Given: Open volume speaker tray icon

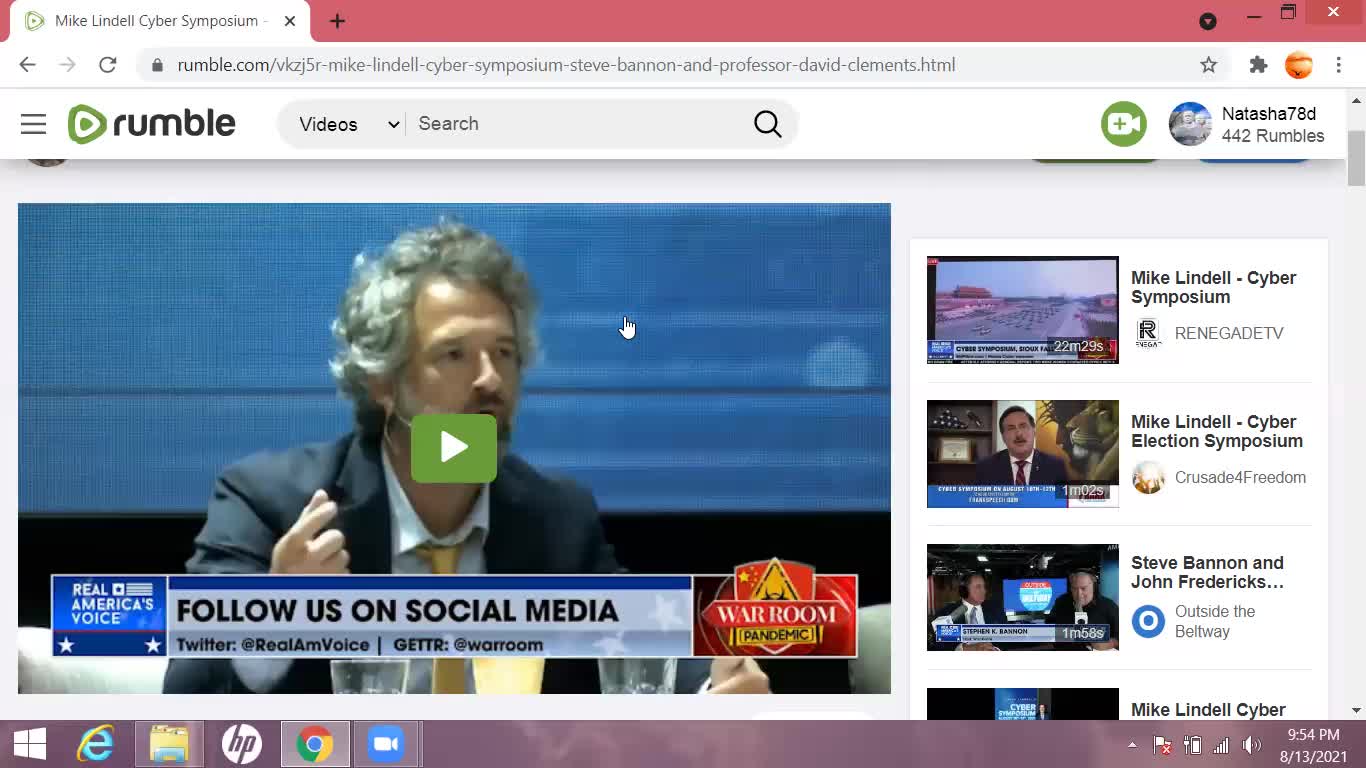Looking at the screenshot, I should [1251, 745].
